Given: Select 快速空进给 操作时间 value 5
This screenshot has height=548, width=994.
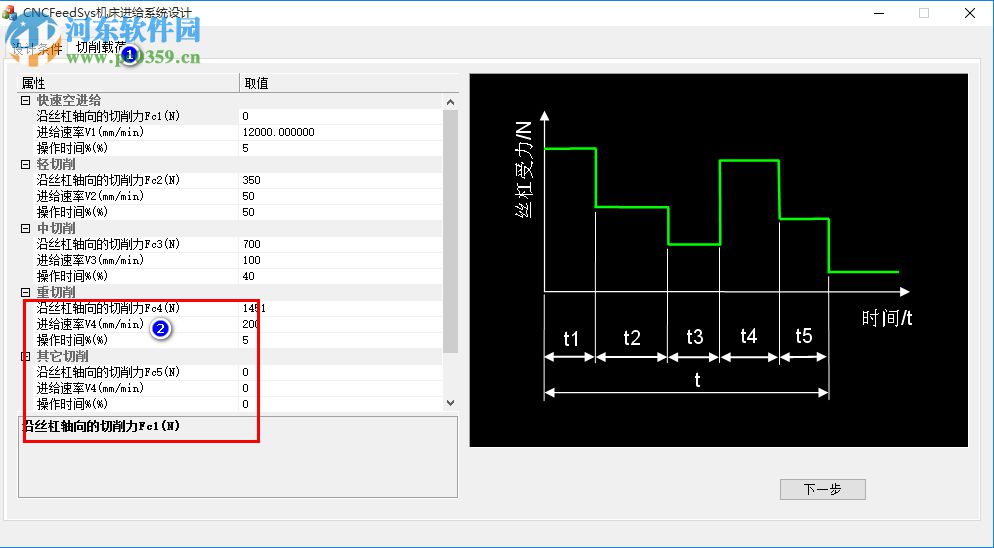Looking at the screenshot, I should pyautogui.click(x=340, y=148).
